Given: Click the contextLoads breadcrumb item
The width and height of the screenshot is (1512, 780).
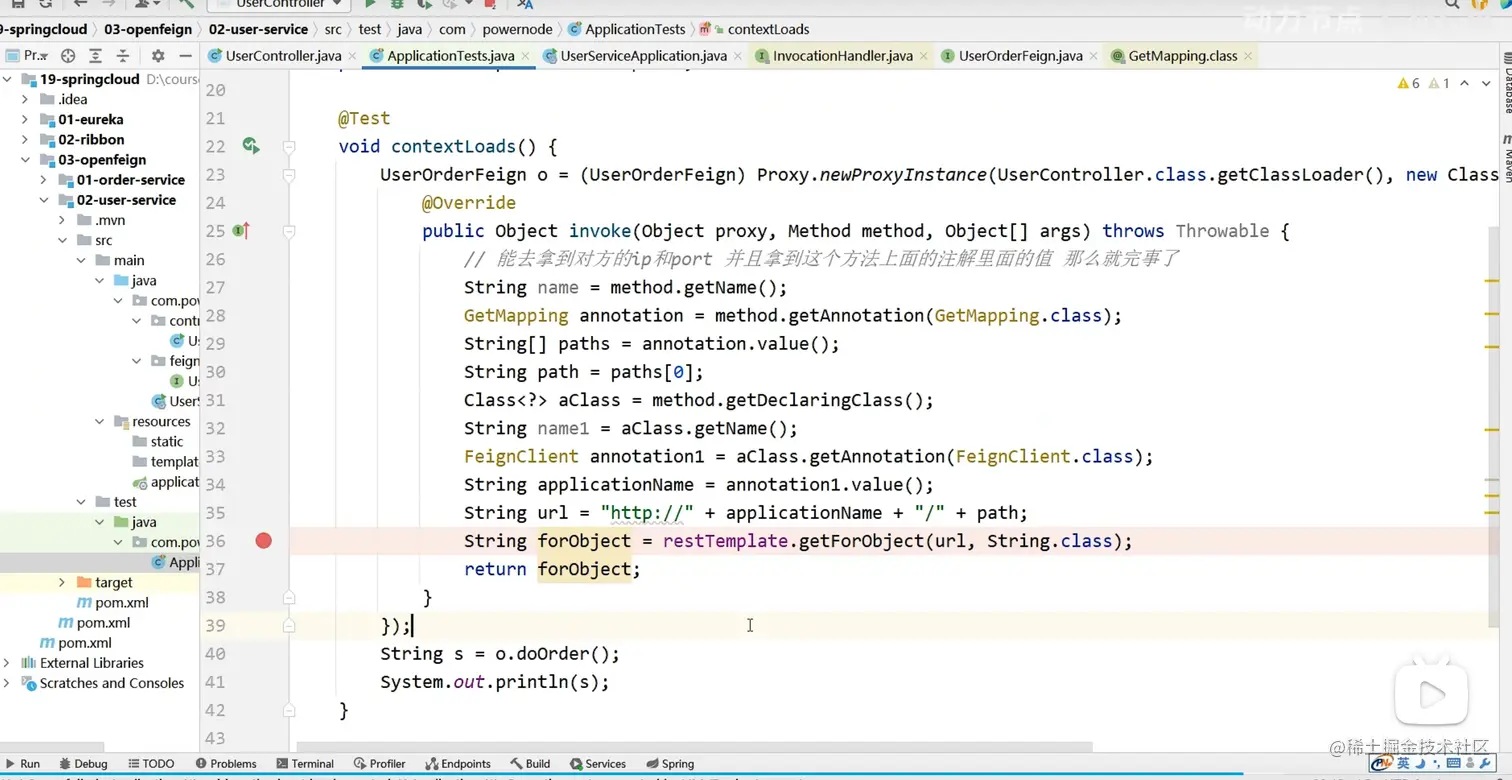Looking at the screenshot, I should point(768,29).
